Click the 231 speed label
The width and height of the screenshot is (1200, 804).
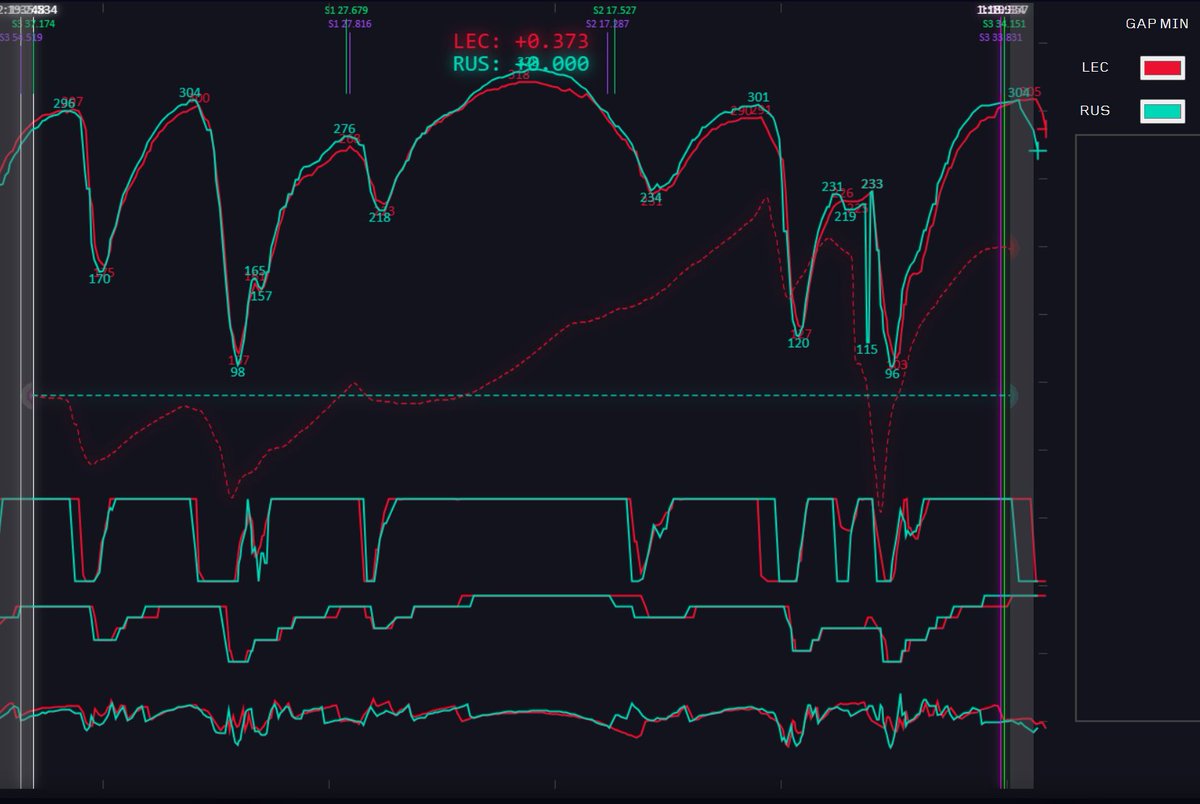point(832,187)
